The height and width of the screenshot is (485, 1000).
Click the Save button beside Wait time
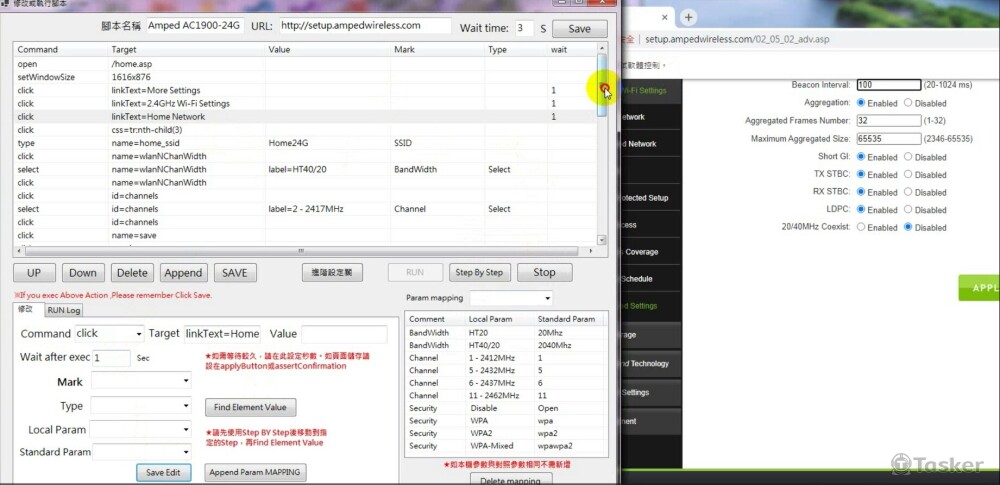(x=579, y=28)
